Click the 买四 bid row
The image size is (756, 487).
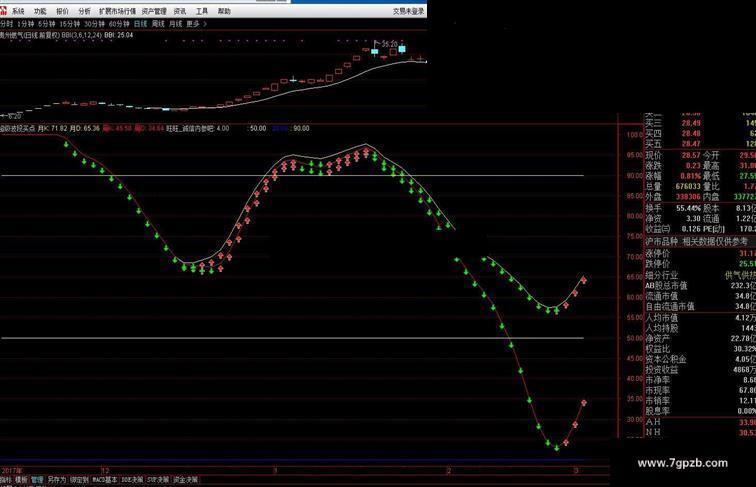click(701, 133)
